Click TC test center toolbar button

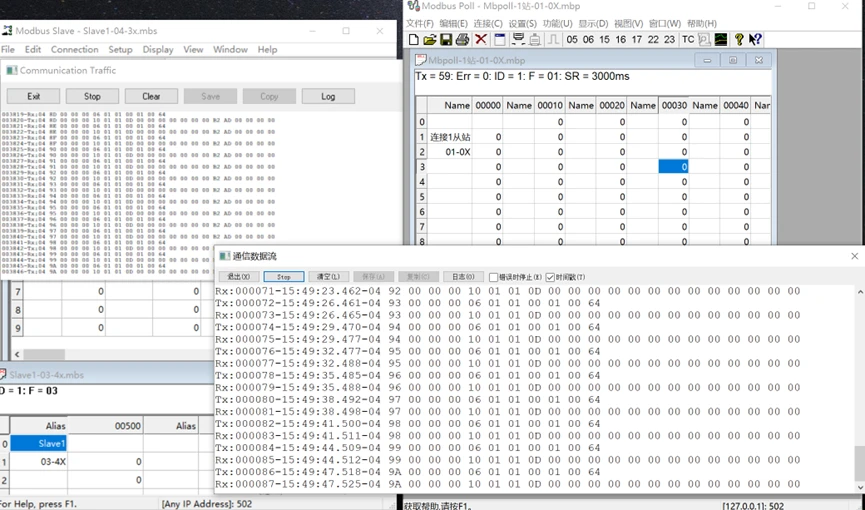pyautogui.click(x=688, y=39)
